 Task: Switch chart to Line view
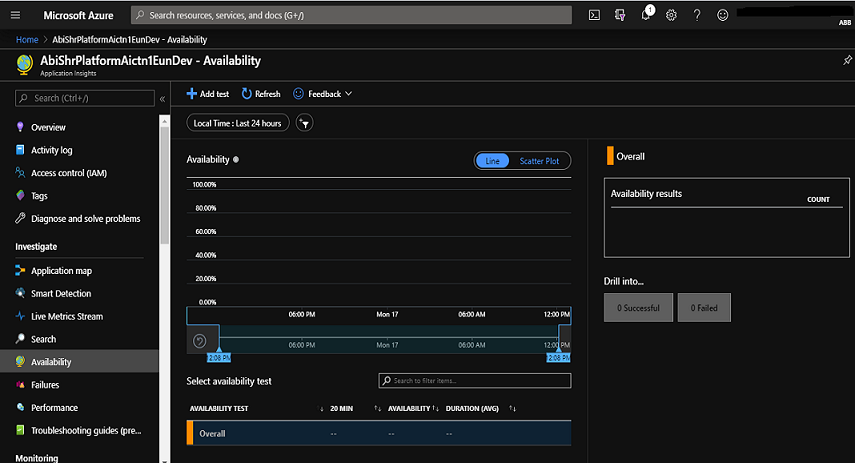(x=492, y=161)
